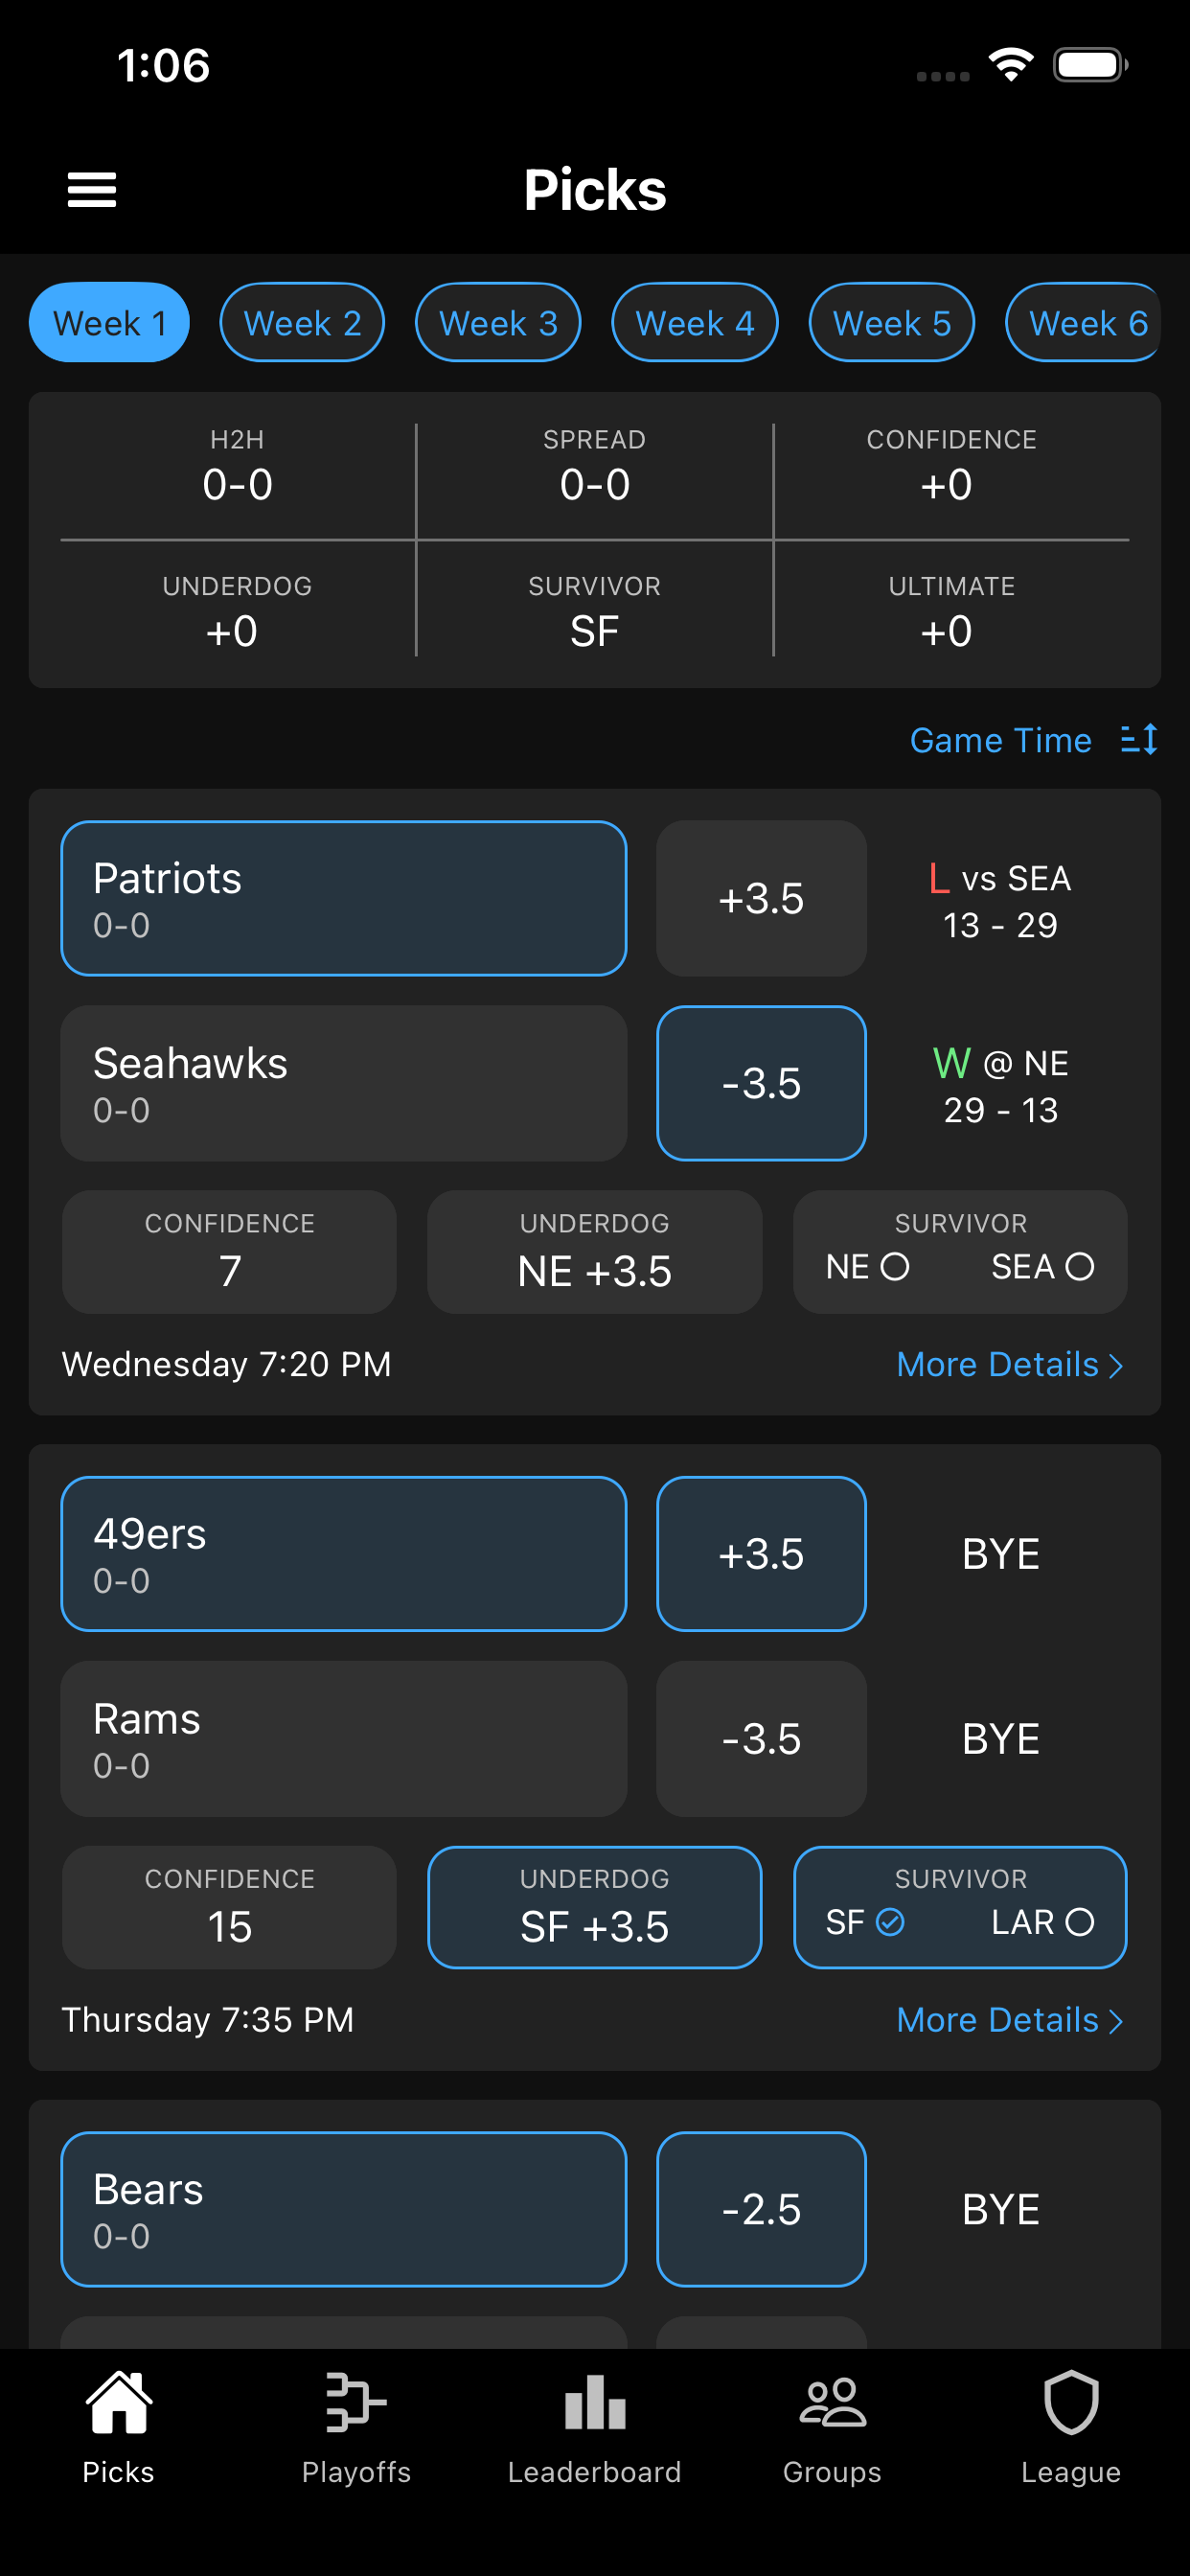The width and height of the screenshot is (1190, 2576).
Task: Open the Groups people icon
Action: point(832,2402)
